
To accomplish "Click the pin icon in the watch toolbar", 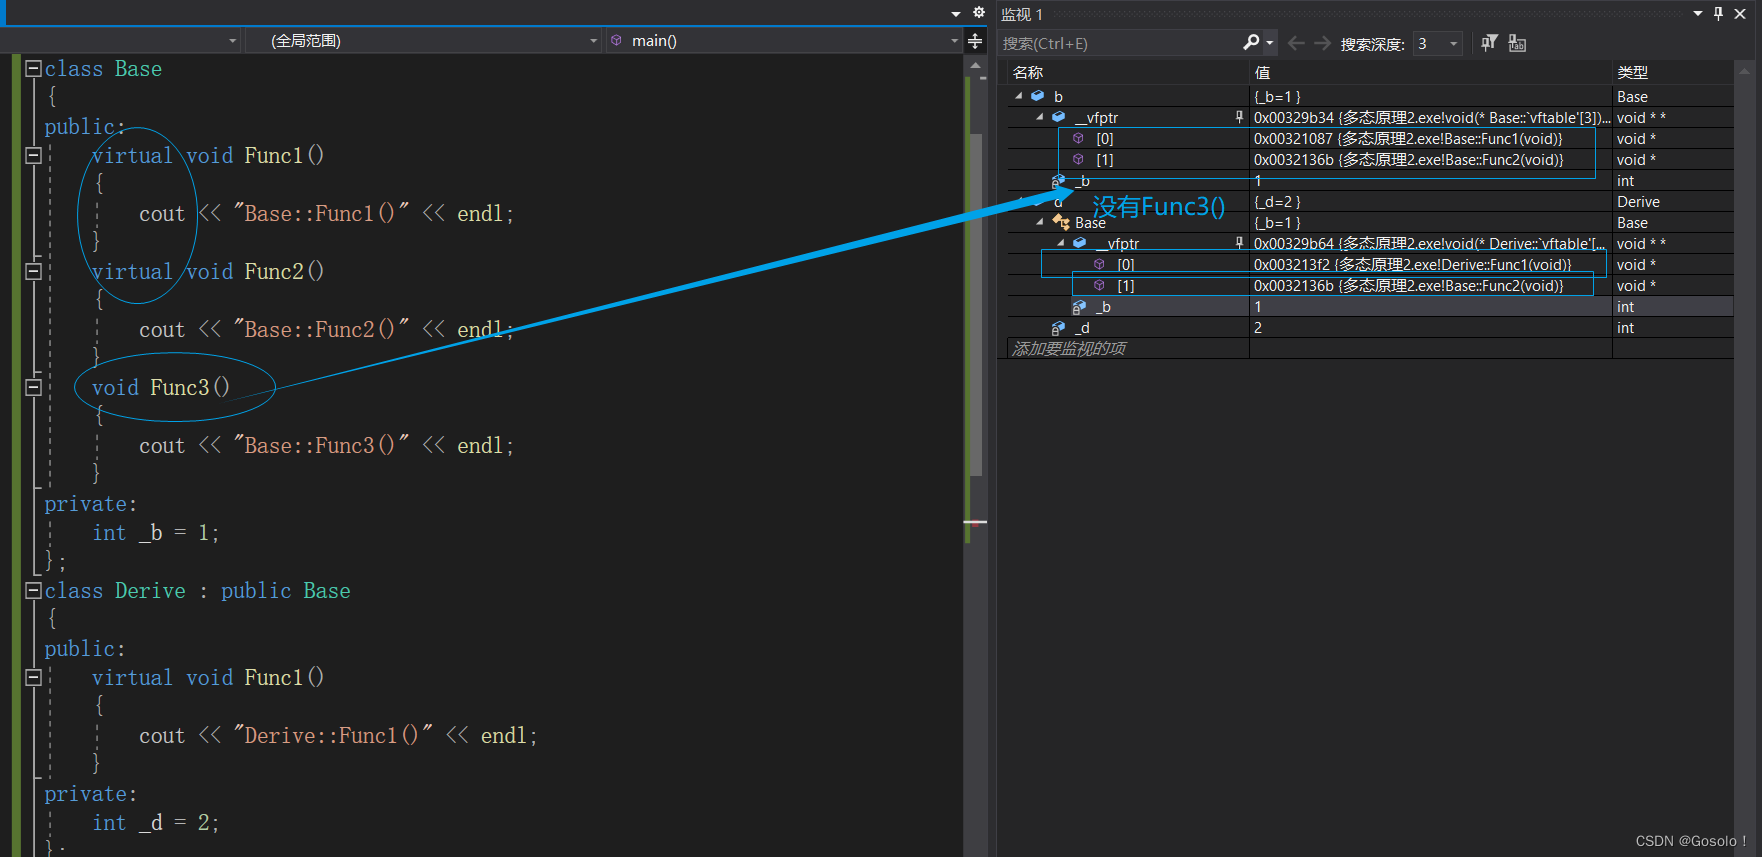I will click(1489, 43).
